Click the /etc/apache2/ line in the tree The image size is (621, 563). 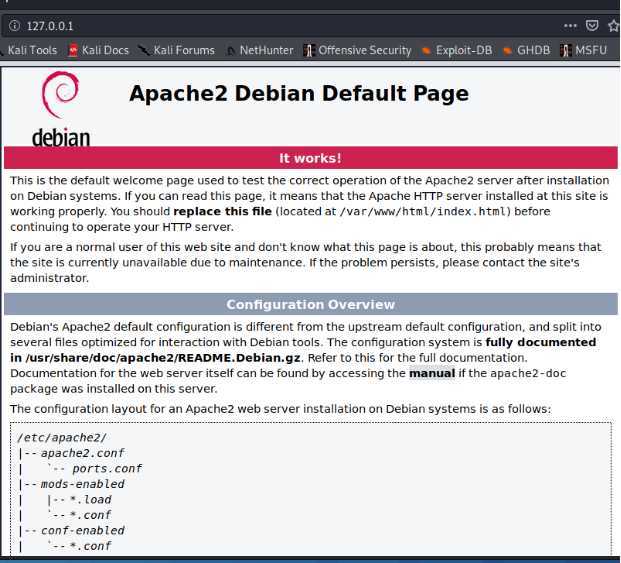(62, 437)
